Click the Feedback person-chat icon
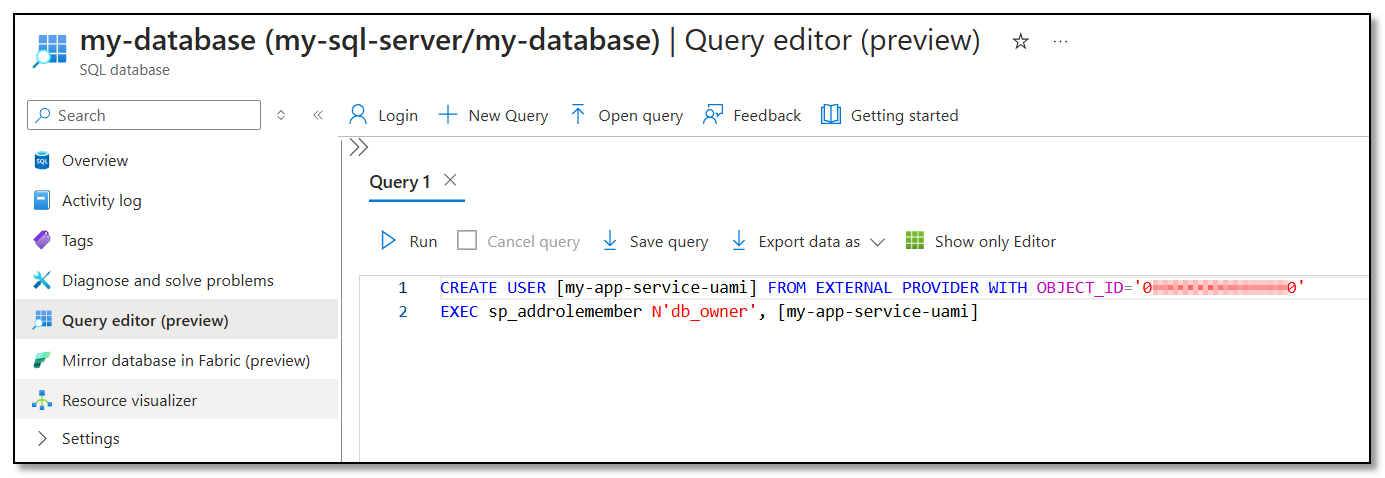This screenshot has height=478, width=1385. [x=713, y=115]
